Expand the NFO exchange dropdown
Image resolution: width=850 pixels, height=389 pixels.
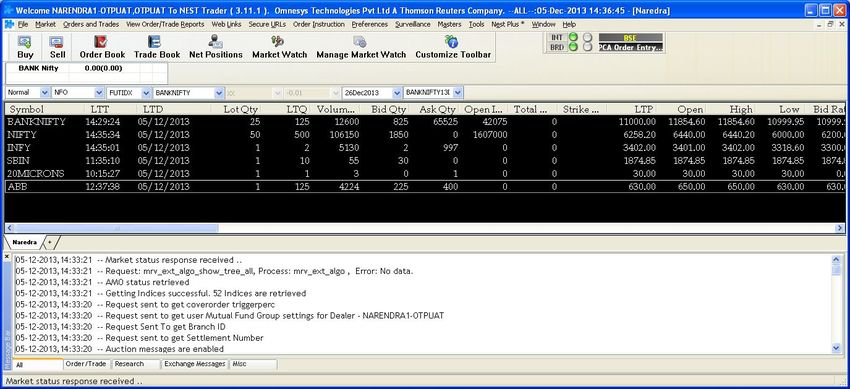coord(99,93)
